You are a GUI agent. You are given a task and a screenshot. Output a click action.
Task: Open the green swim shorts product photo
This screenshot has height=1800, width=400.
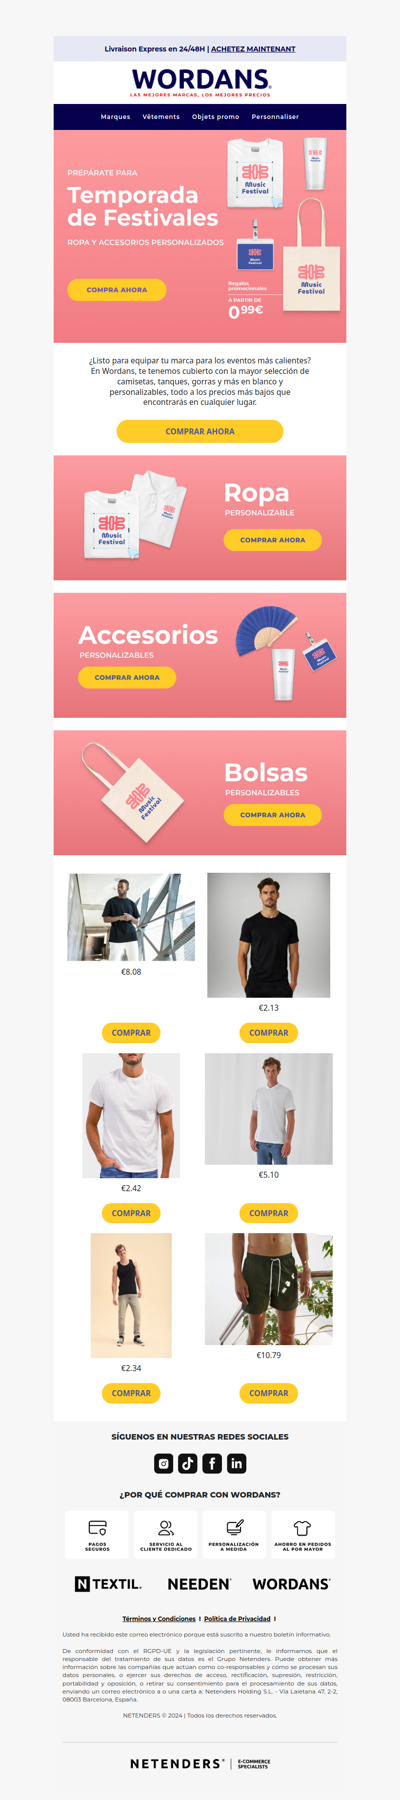point(269,1289)
